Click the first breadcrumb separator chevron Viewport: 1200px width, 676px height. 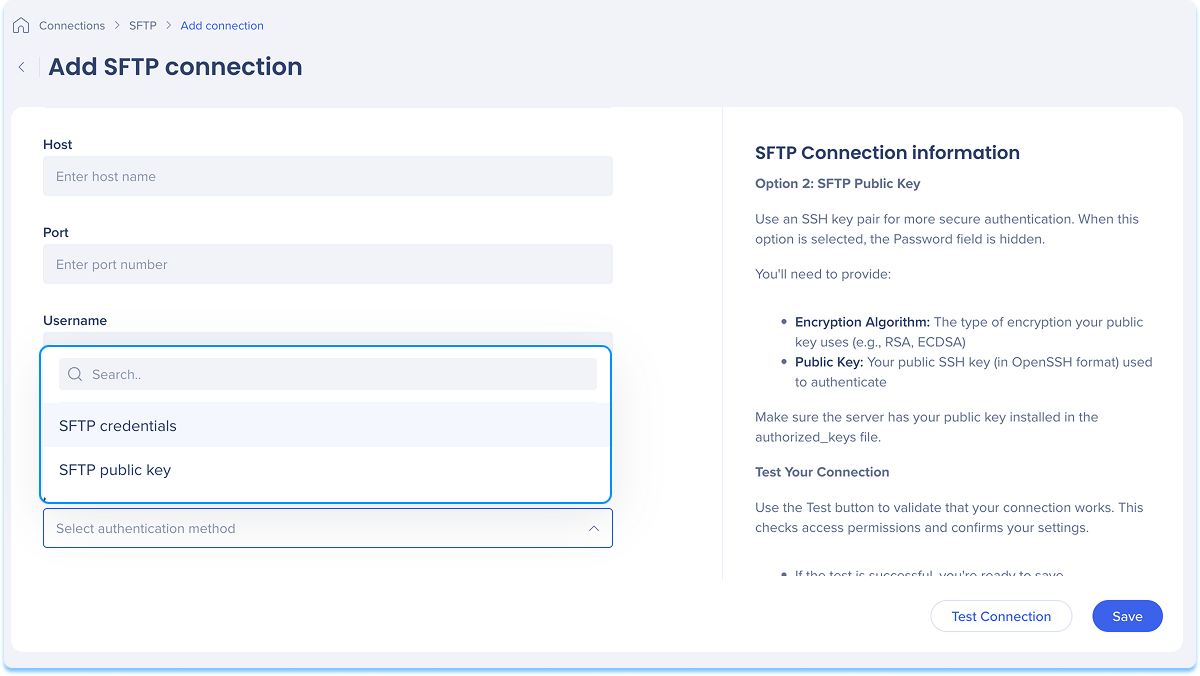pos(117,25)
